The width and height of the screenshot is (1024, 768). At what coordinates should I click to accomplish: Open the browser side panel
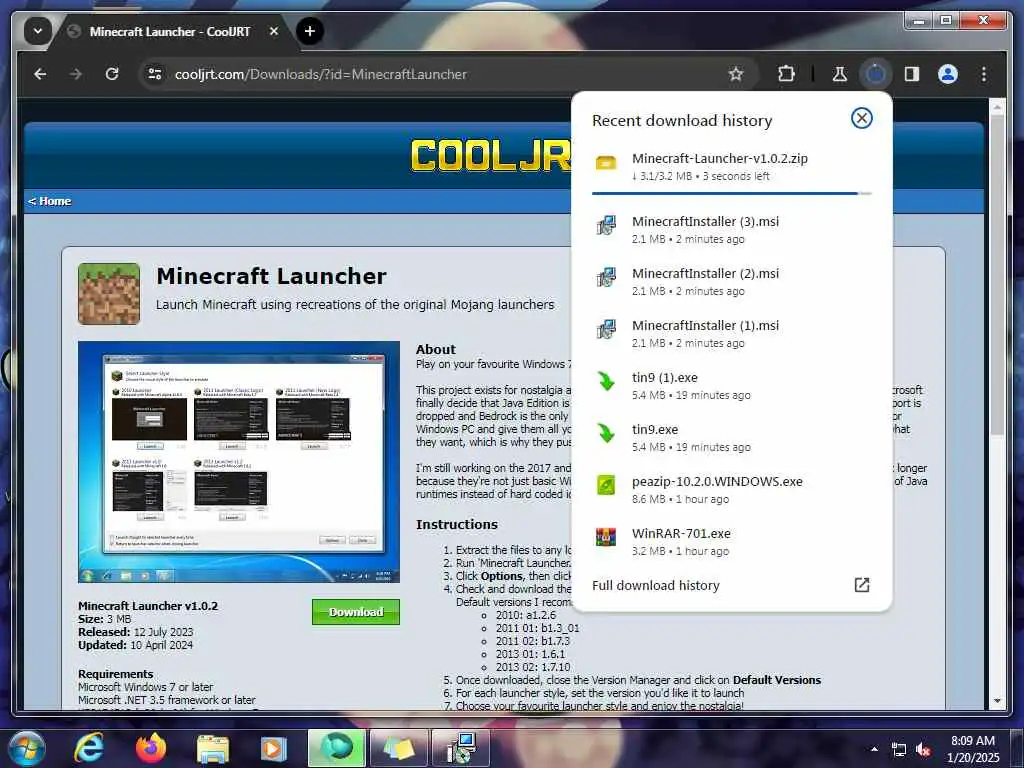[912, 74]
